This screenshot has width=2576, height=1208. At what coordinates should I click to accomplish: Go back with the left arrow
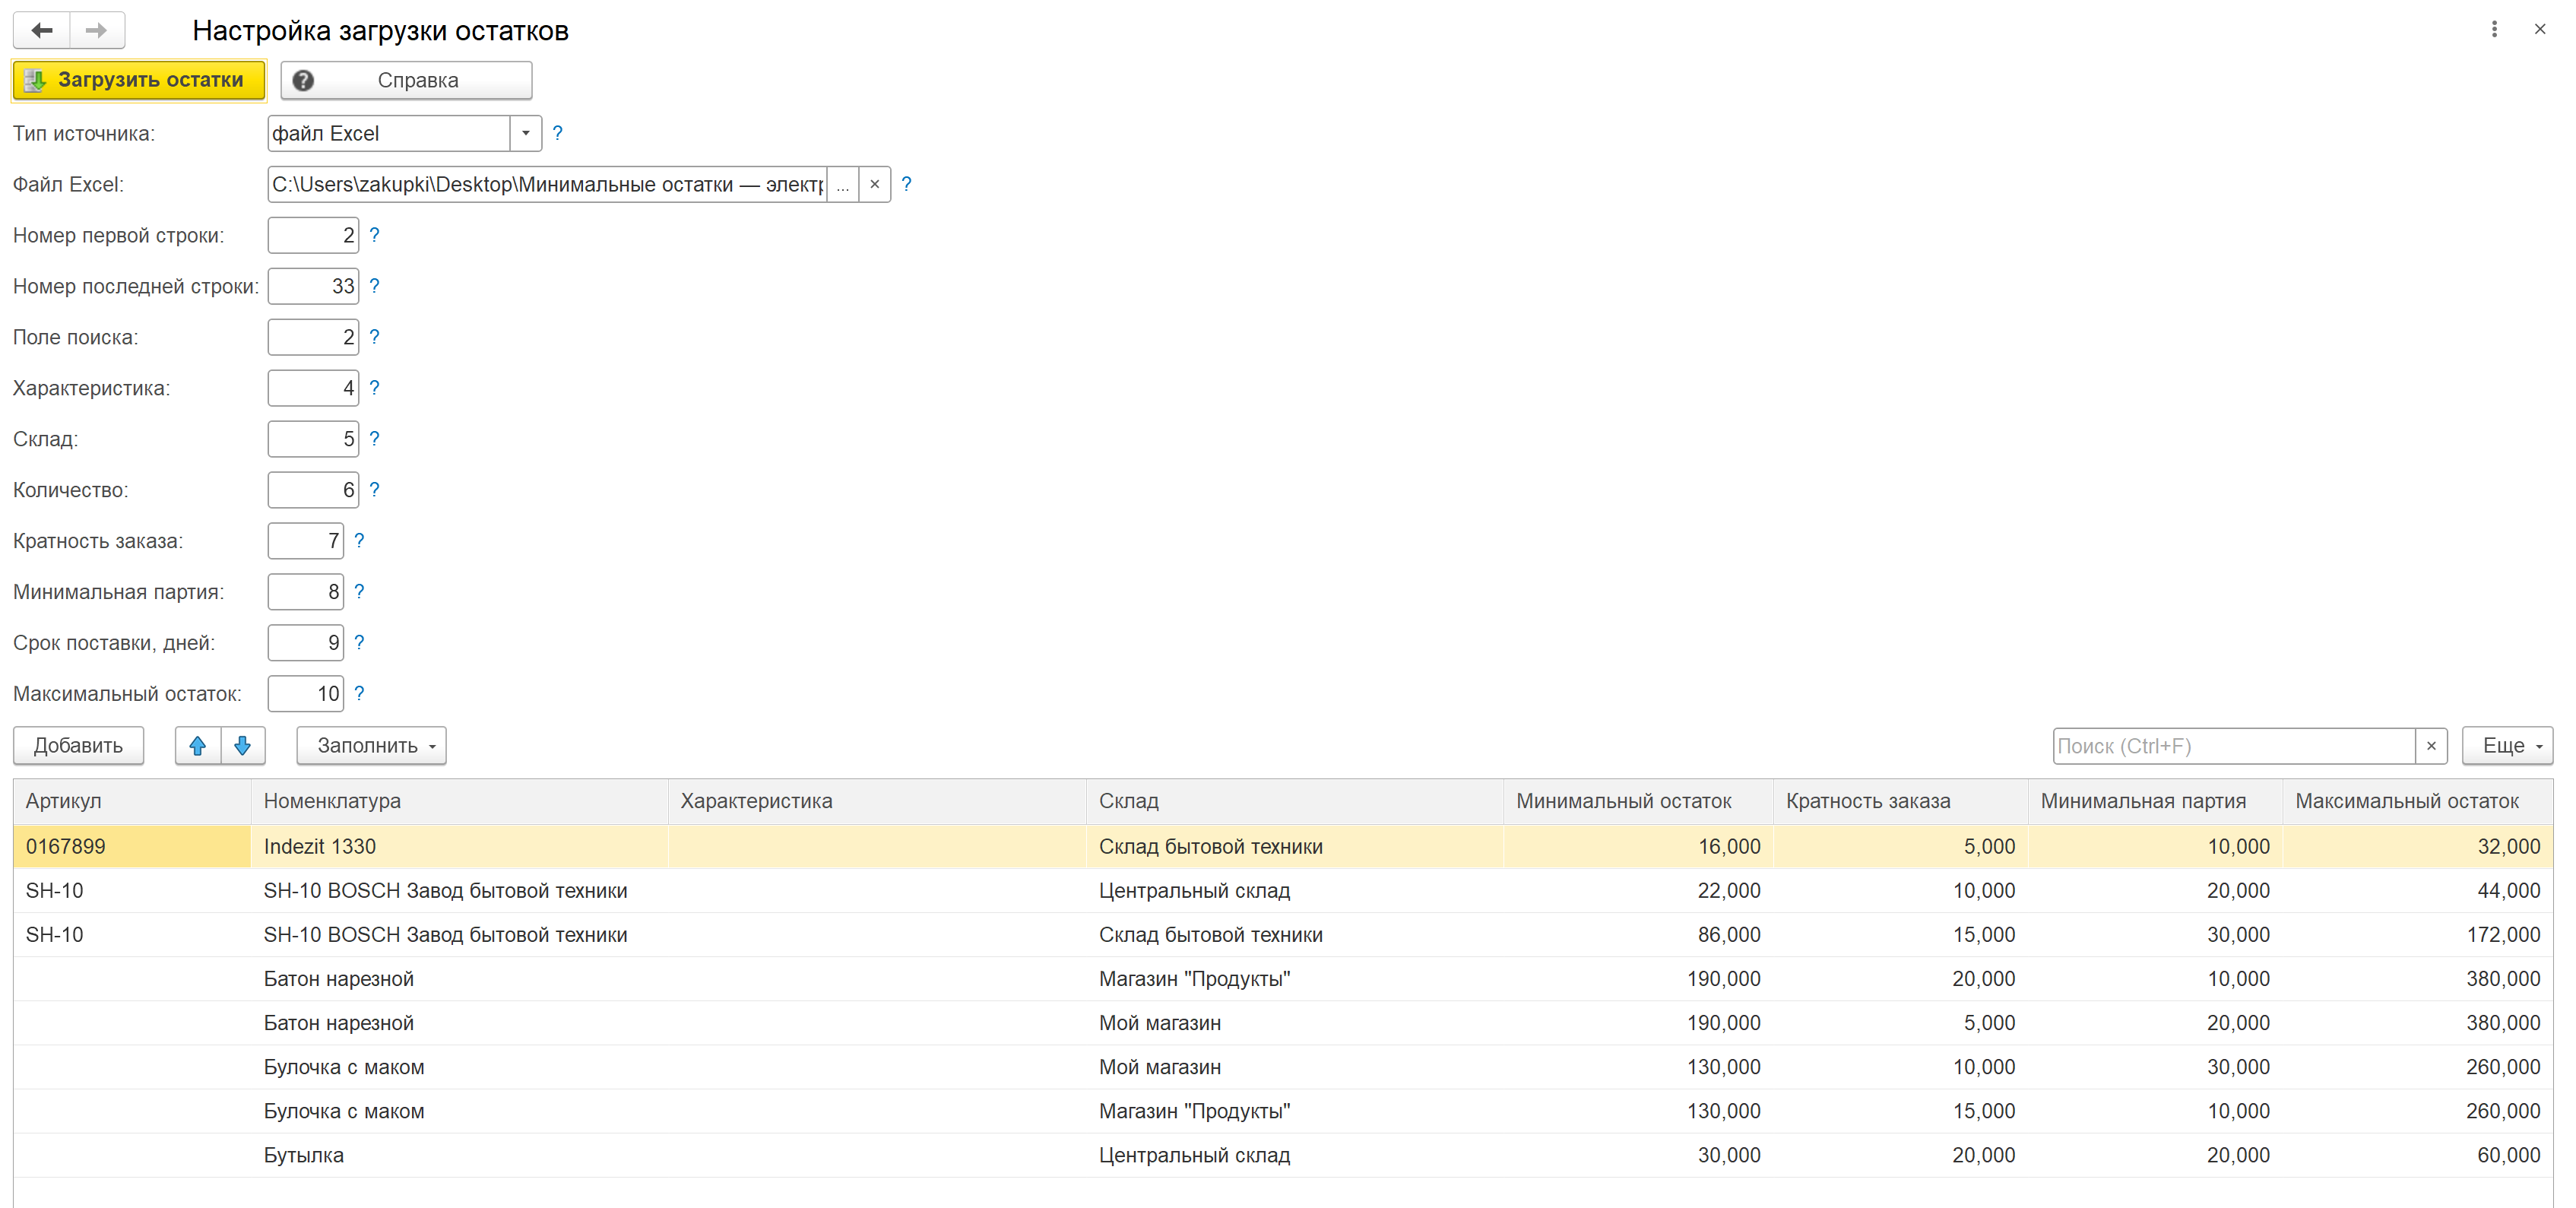[42, 30]
